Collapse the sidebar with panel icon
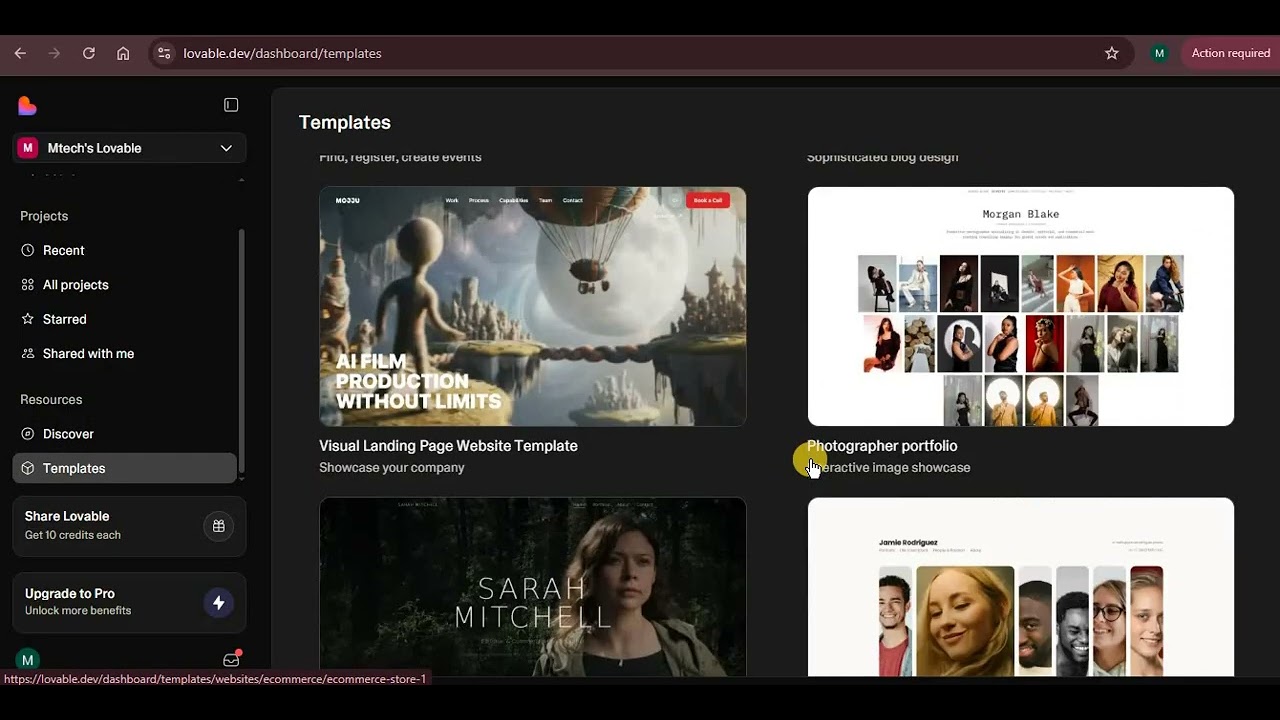This screenshot has height=720, width=1280. (x=231, y=105)
